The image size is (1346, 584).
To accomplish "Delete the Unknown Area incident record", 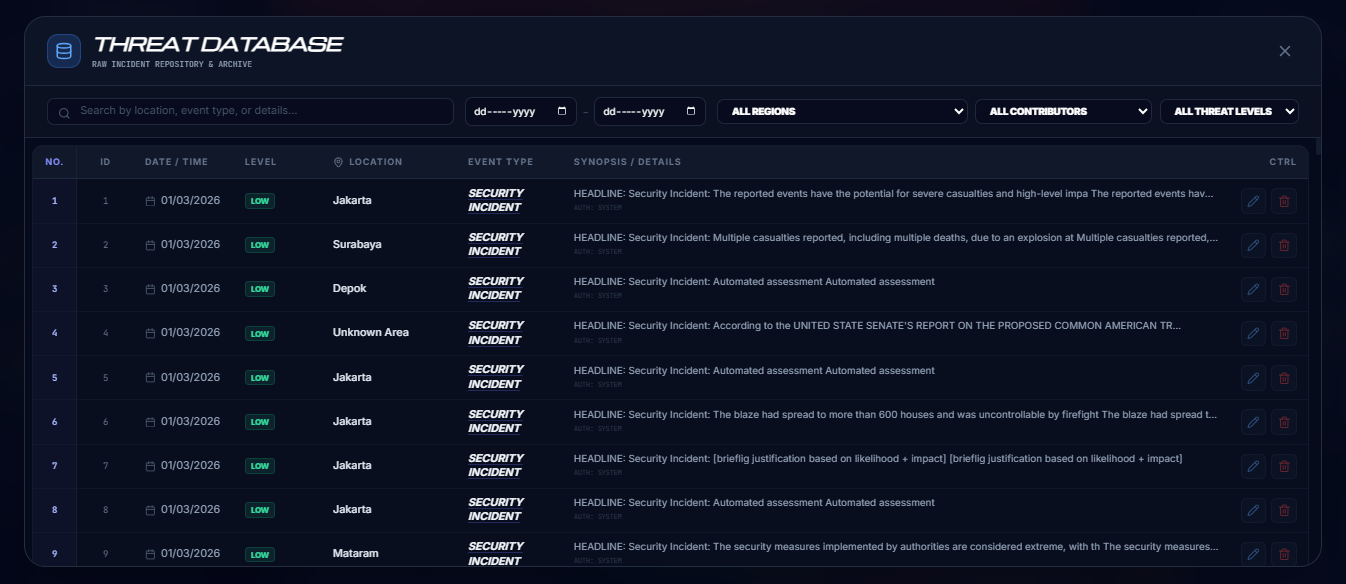I will (1284, 333).
